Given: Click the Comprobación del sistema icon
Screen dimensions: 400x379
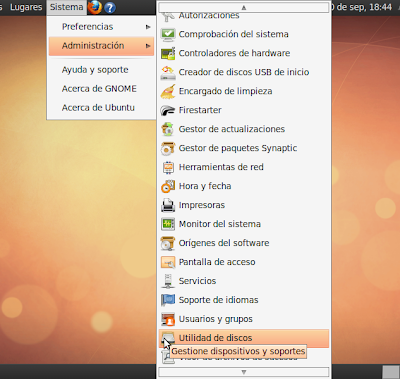Looking at the screenshot, I should pos(168,34).
